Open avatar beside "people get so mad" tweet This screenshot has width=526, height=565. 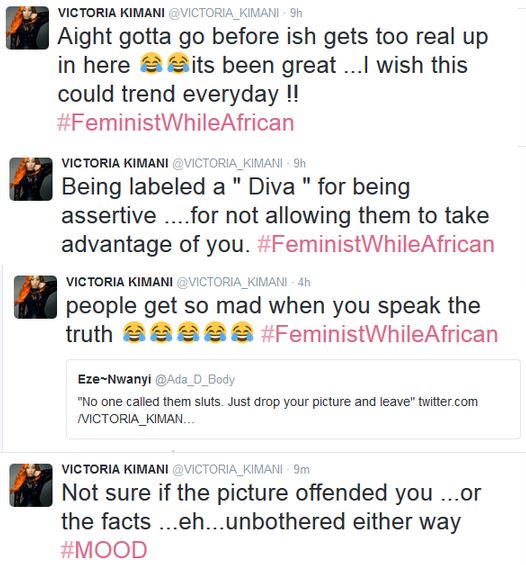pyautogui.click(x=35, y=297)
